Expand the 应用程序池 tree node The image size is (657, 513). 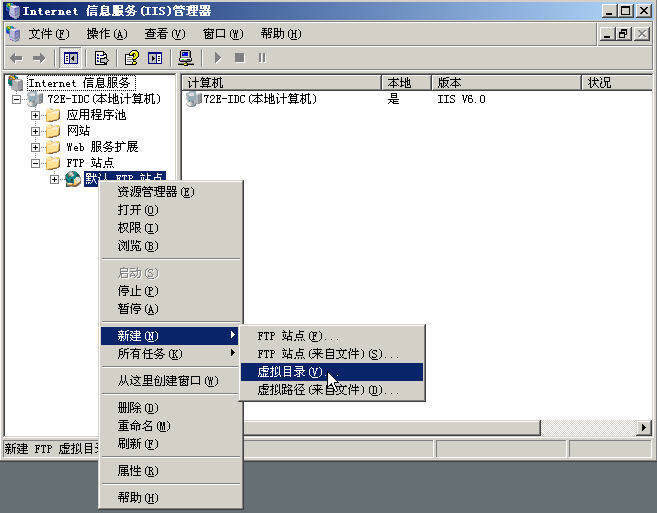[36, 115]
